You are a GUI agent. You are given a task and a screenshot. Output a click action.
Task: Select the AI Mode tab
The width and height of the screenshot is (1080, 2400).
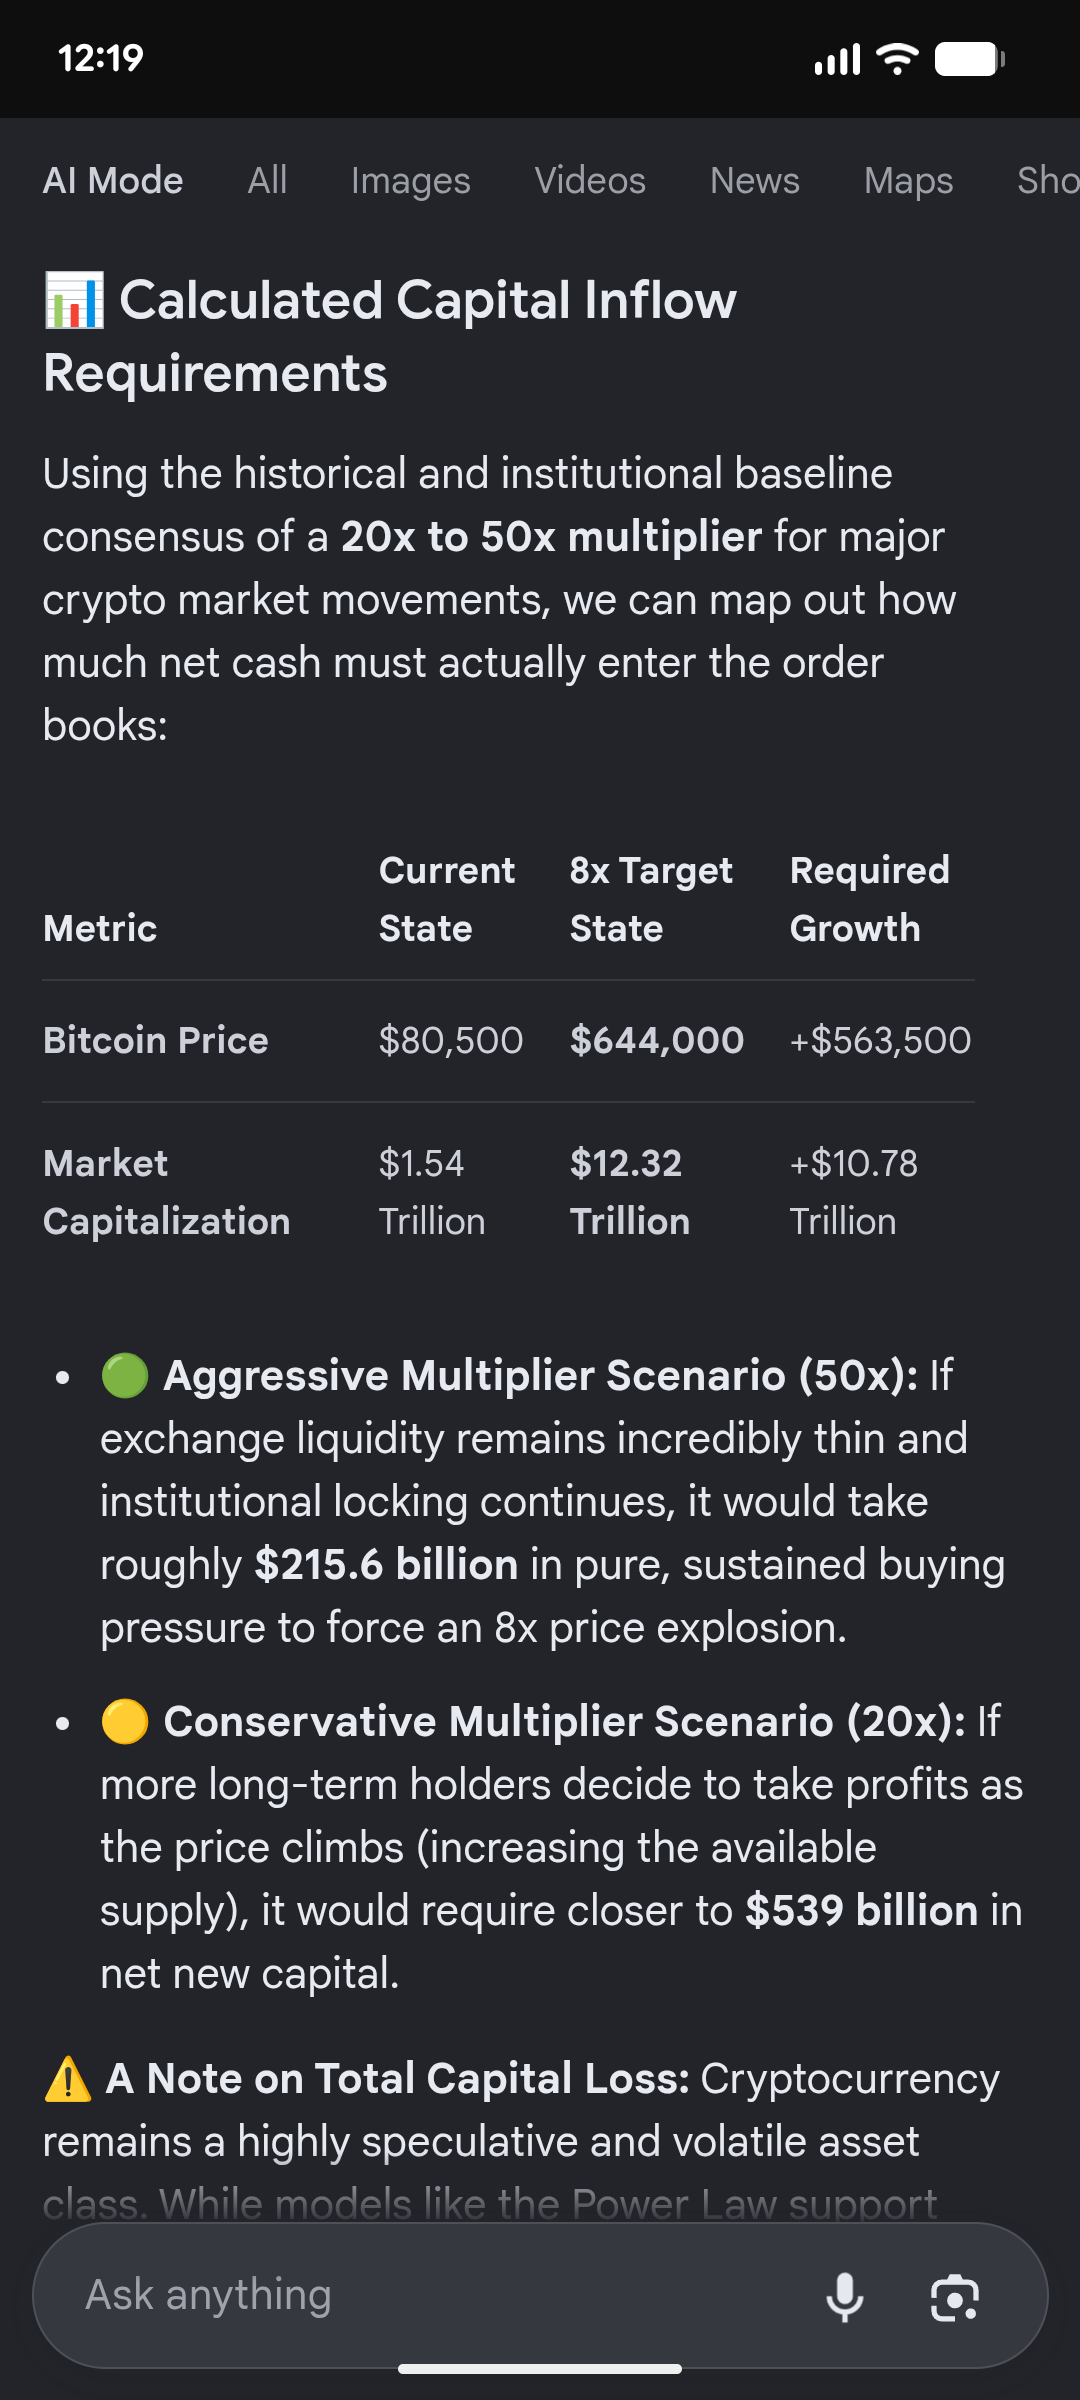pos(113,181)
